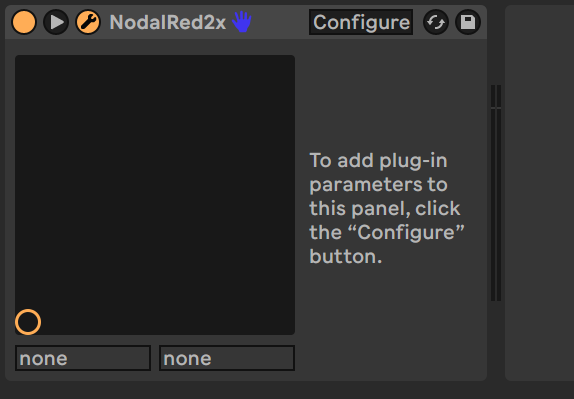This screenshot has width=574, height=399.
Task: Click the center of the XY pad
Action: click(155, 195)
